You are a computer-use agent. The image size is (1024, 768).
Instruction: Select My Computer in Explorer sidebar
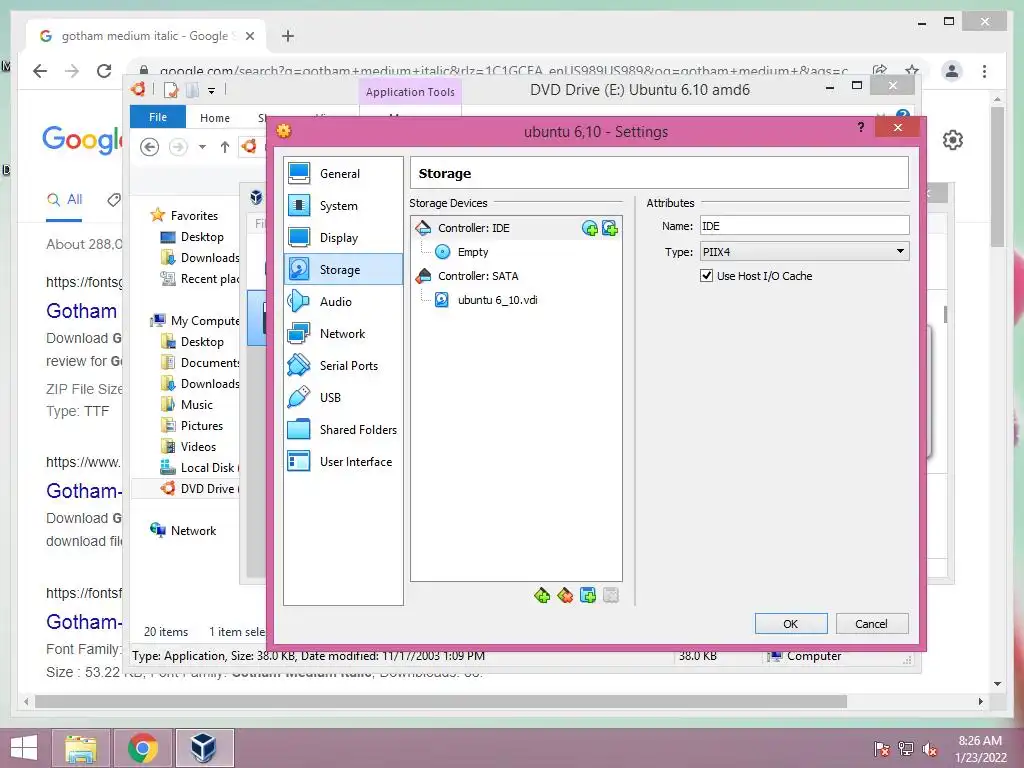(204, 321)
